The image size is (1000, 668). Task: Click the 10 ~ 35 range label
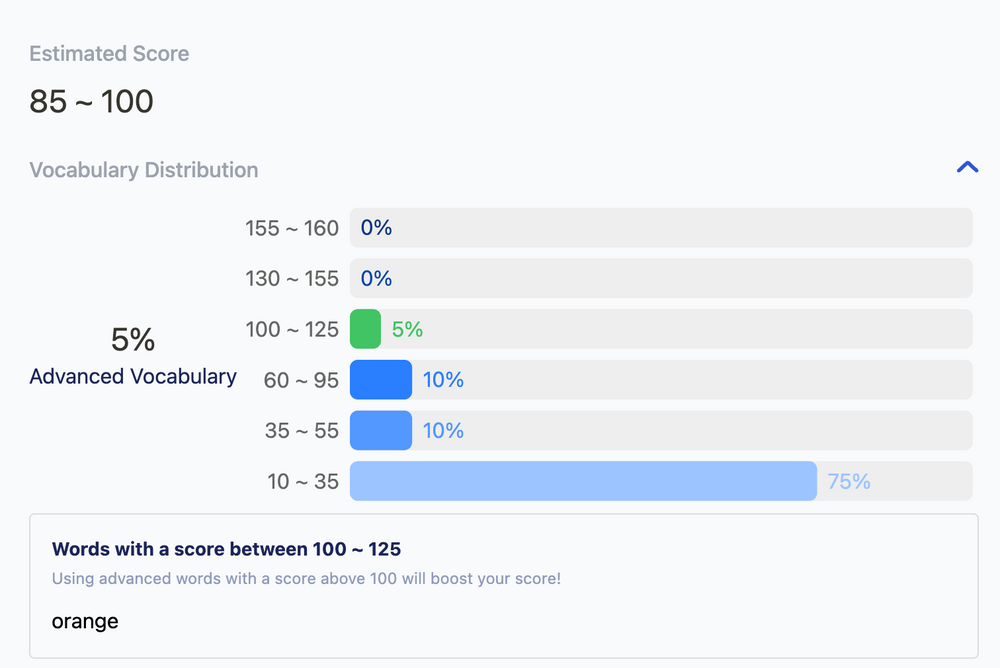point(303,481)
